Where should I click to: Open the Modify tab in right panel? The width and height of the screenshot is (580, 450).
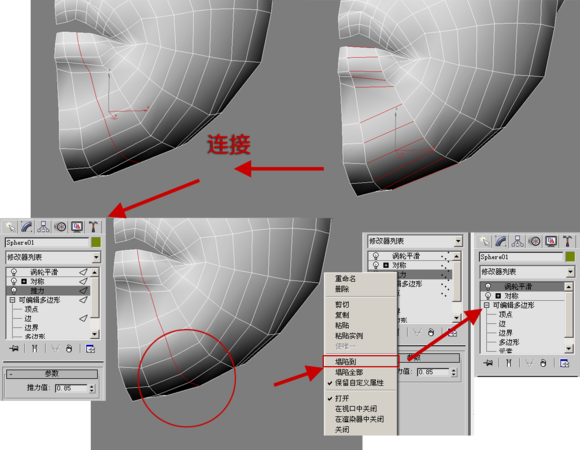click(x=500, y=241)
